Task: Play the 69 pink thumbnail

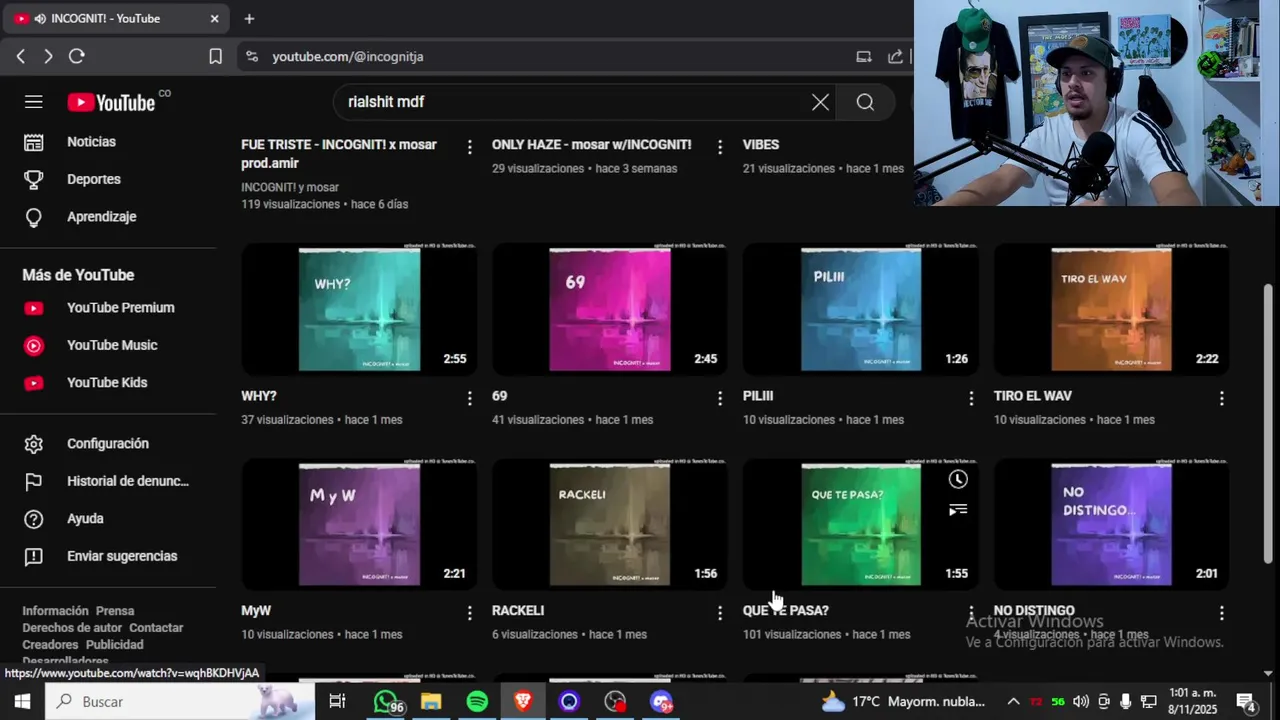Action: click(x=609, y=309)
